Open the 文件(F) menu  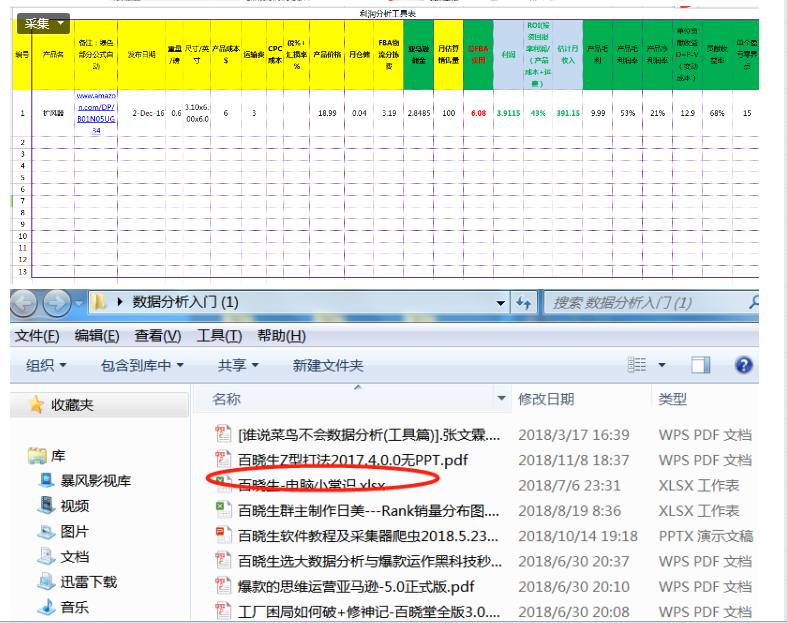click(x=37, y=336)
